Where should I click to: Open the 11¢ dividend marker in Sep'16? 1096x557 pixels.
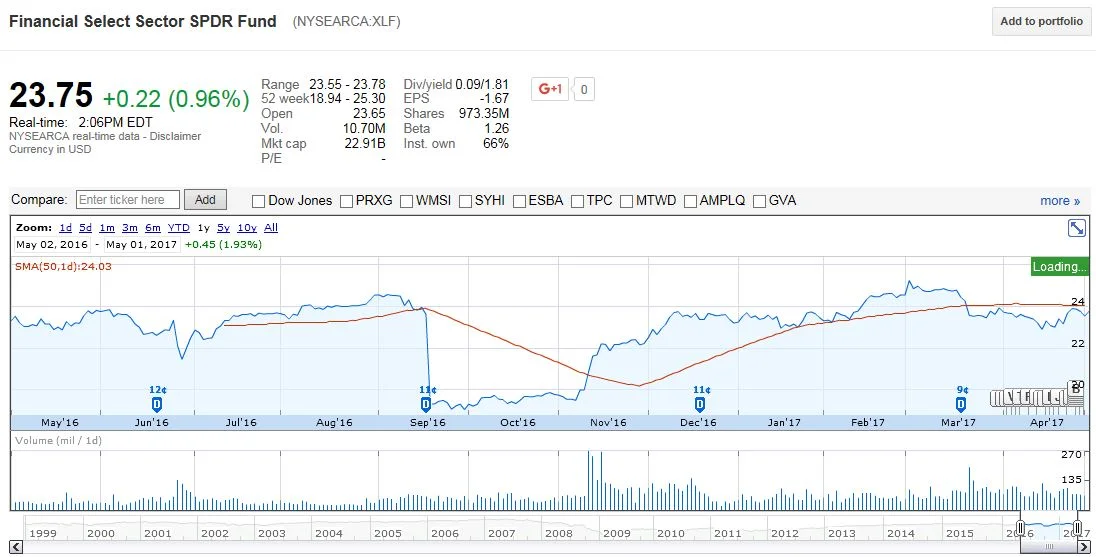[426, 404]
